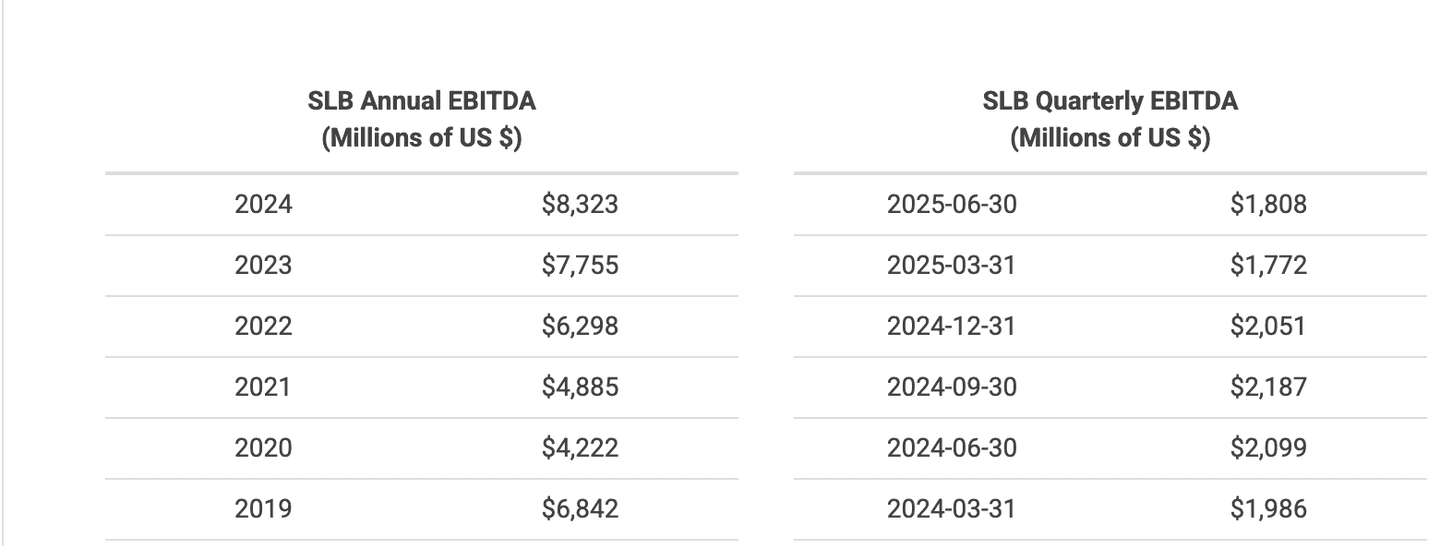Click the $4,222 EBITDA value

point(580,448)
